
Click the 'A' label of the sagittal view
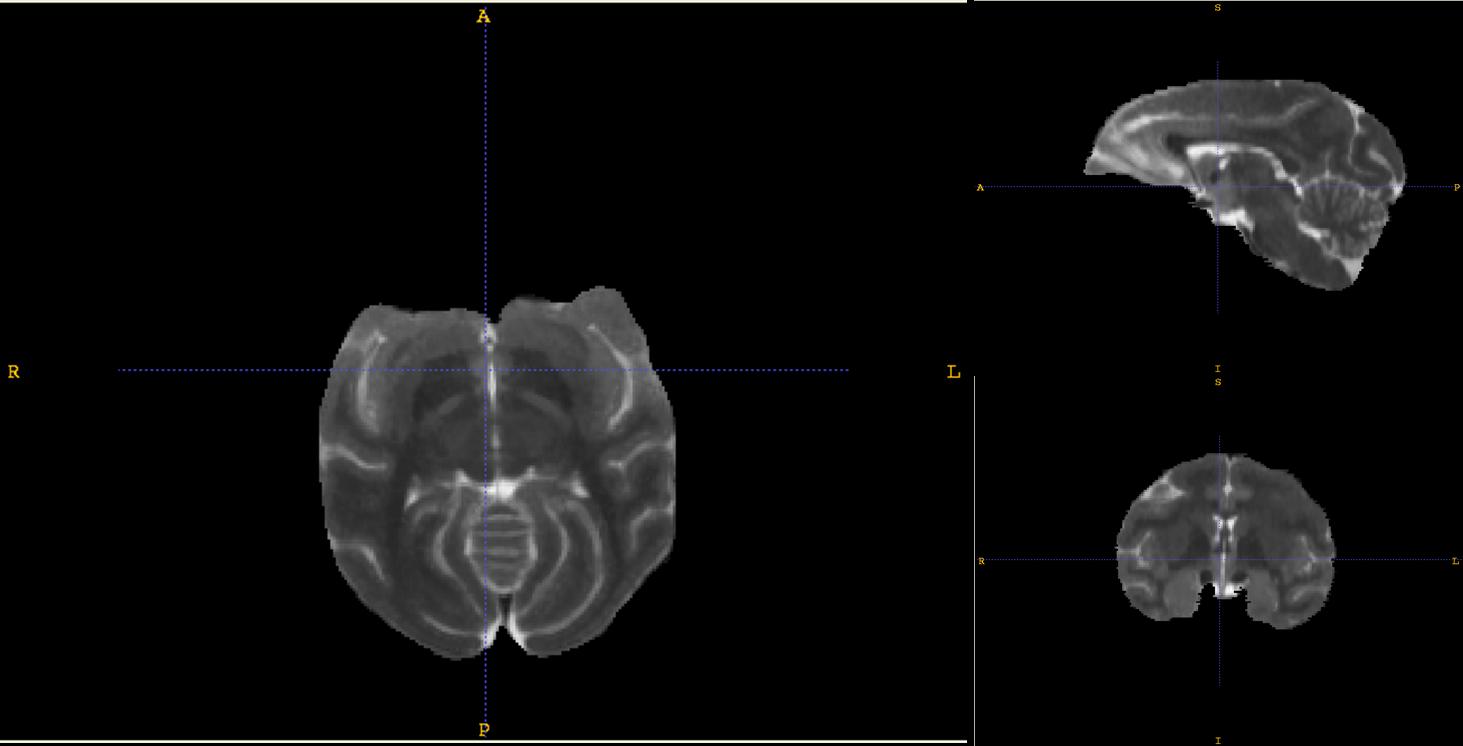(x=980, y=188)
